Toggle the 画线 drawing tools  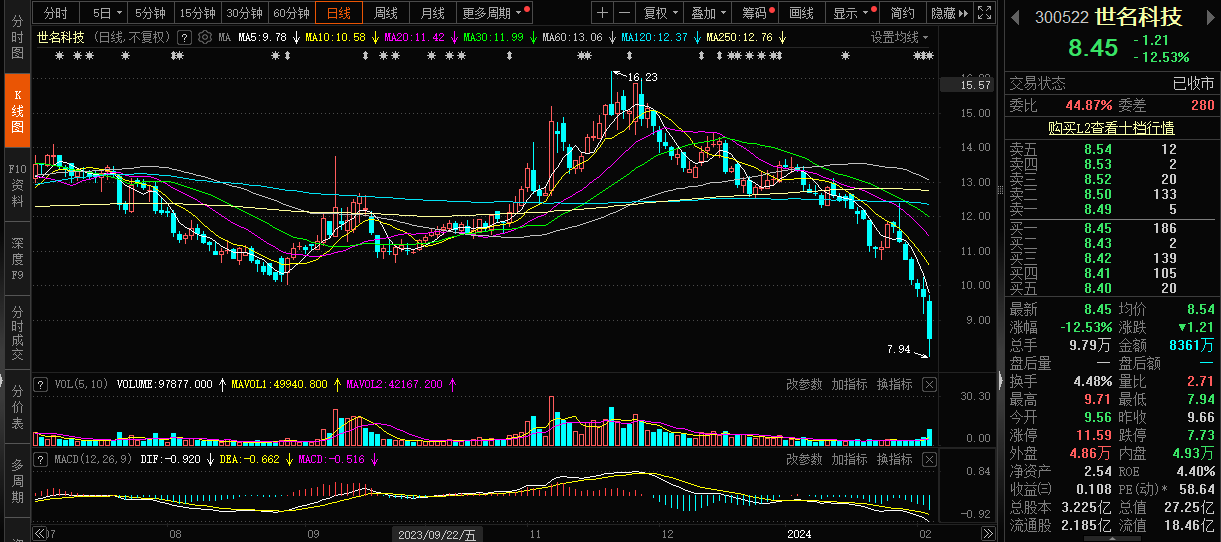click(801, 13)
